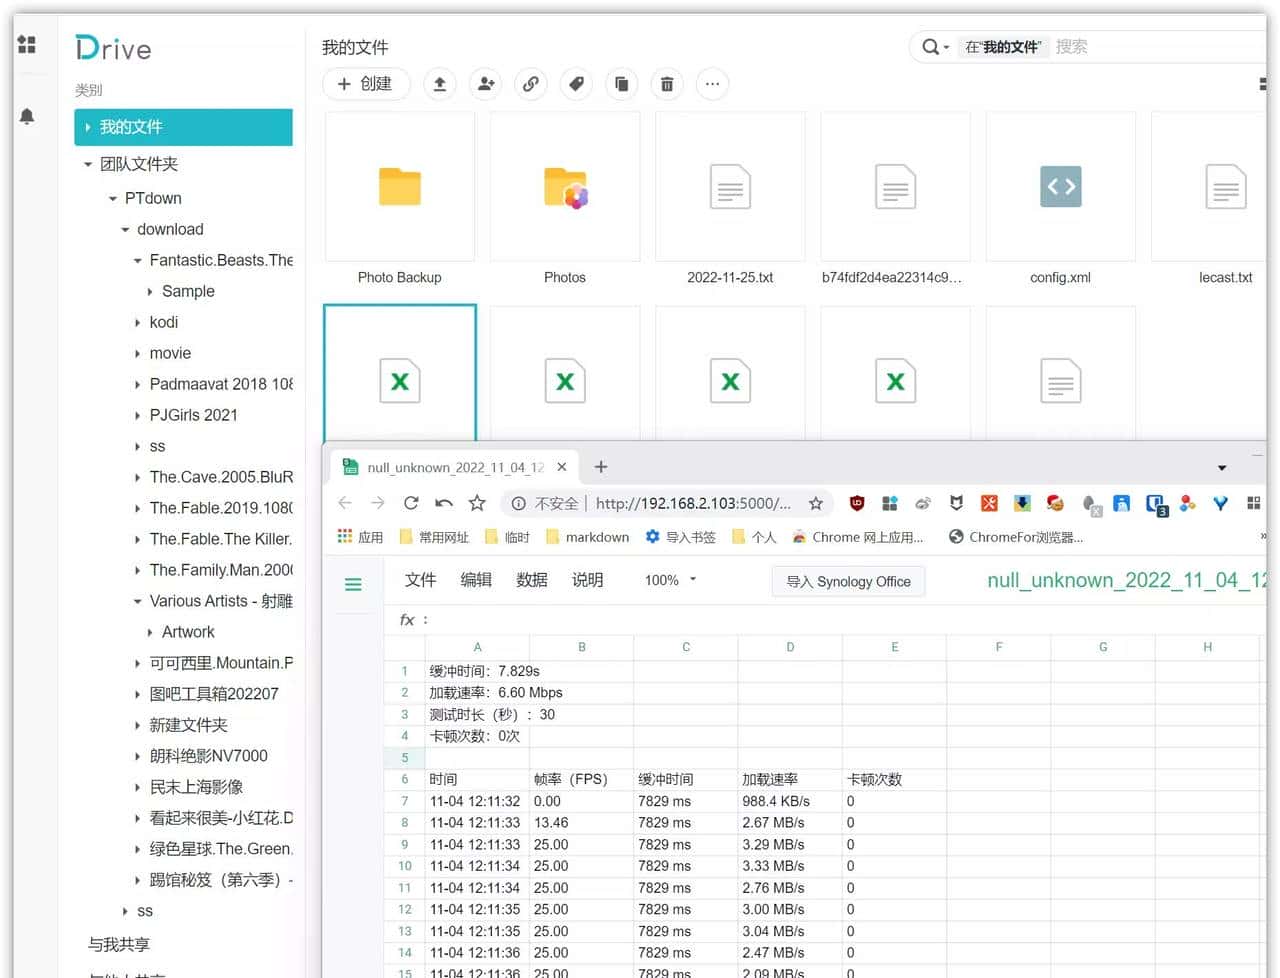Click the get link icon
The width and height of the screenshot is (1280, 978).
(531, 84)
